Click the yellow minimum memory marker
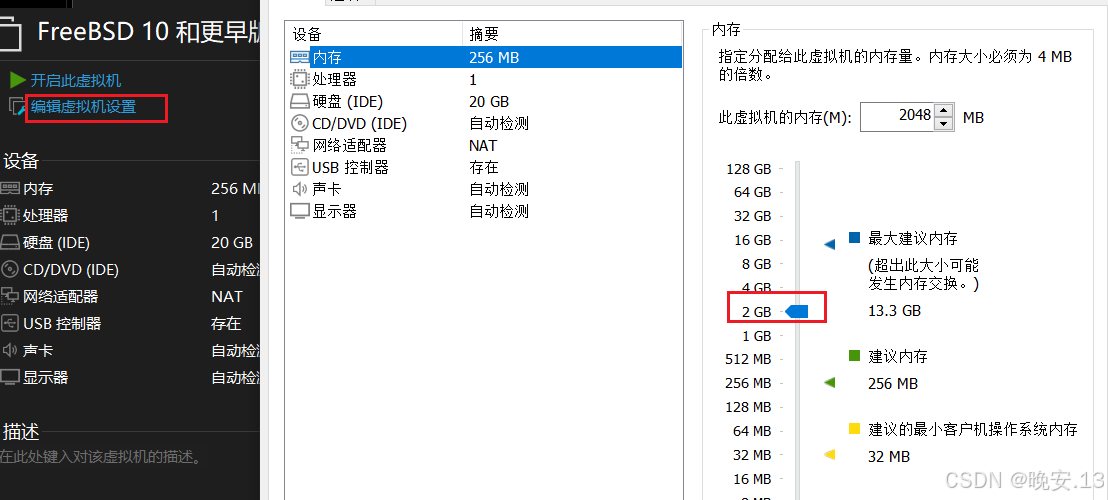Screen dimensions: 1108x500 (x=830, y=455)
